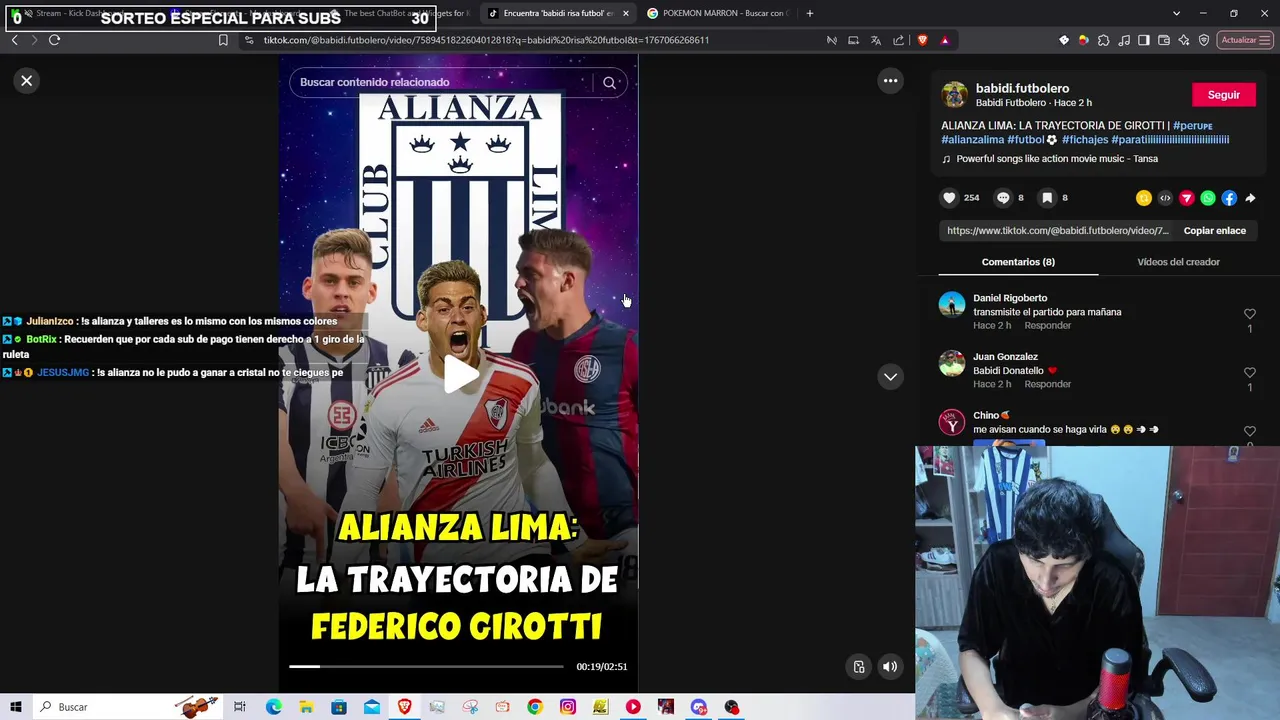Open the 'Powerful songs like action movie music' sound
This screenshot has height=720, width=1280.
(x=1056, y=159)
